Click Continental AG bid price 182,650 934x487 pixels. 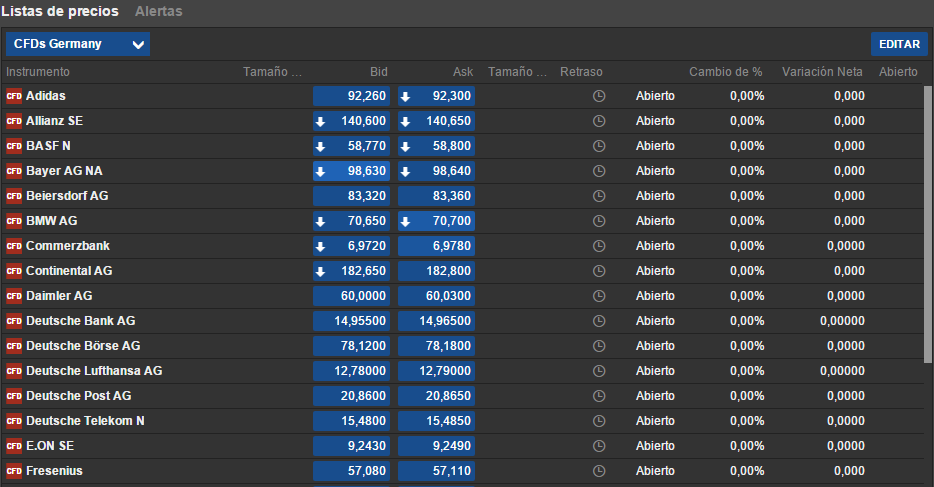tap(351, 271)
